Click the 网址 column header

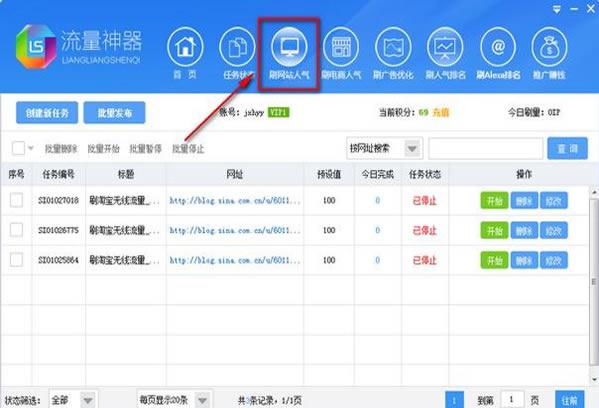point(235,175)
